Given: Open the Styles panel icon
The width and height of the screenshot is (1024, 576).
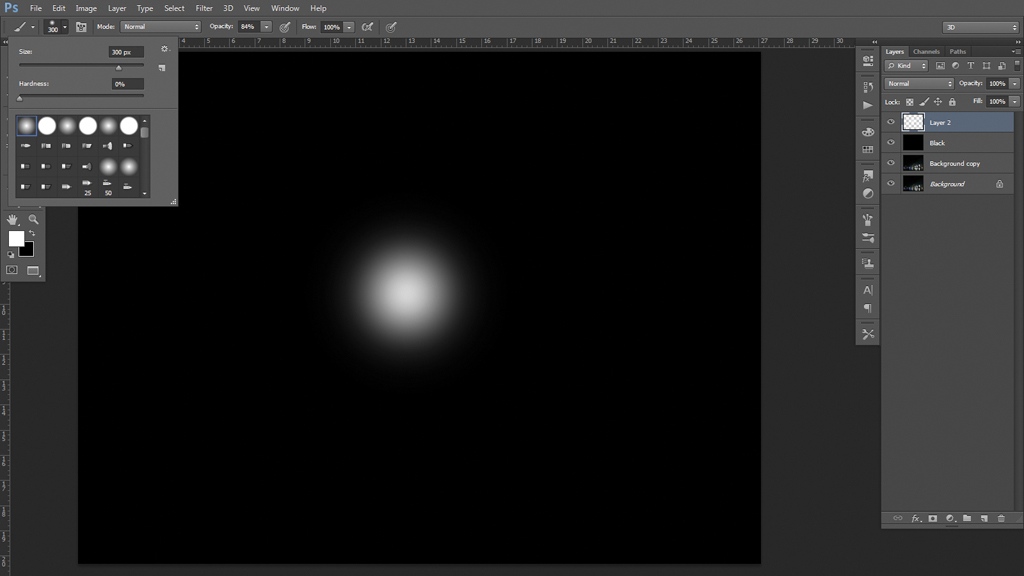Looking at the screenshot, I should (868, 176).
